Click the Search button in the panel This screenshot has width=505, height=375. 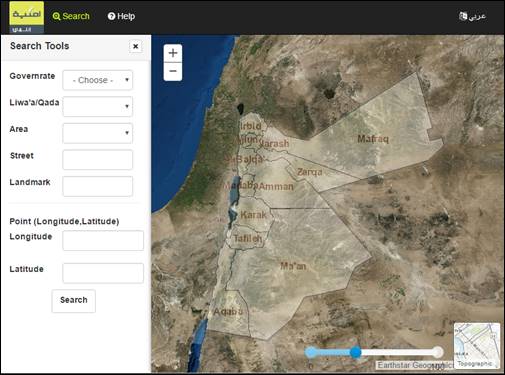pos(74,301)
